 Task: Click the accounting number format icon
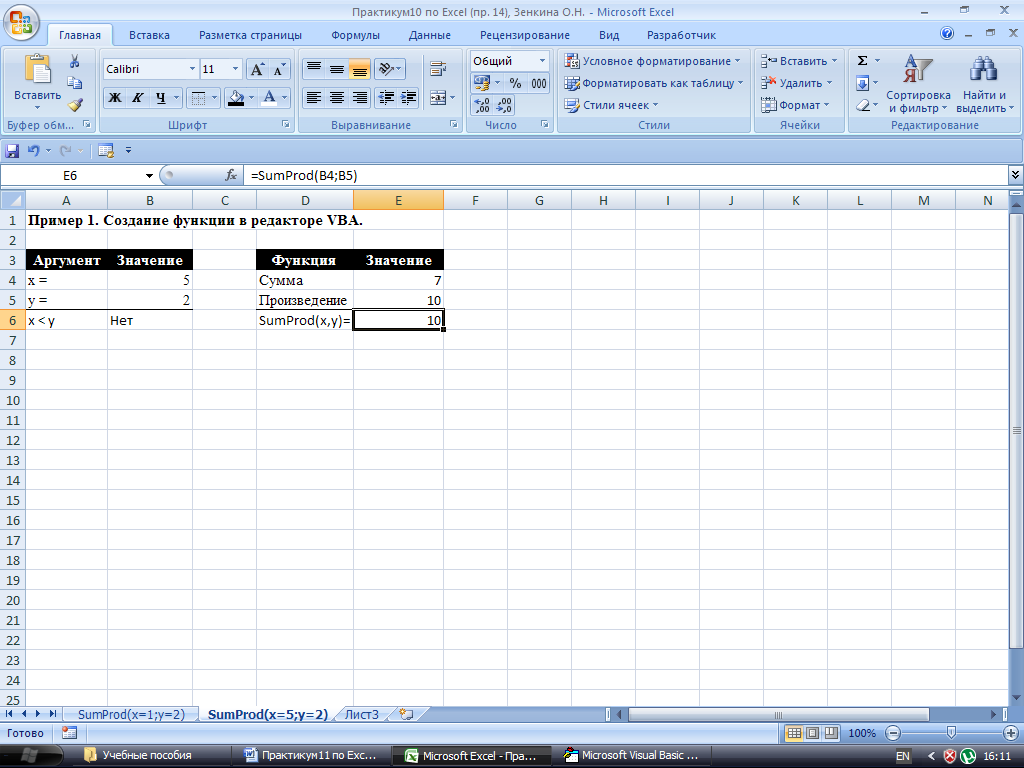(x=481, y=83)
